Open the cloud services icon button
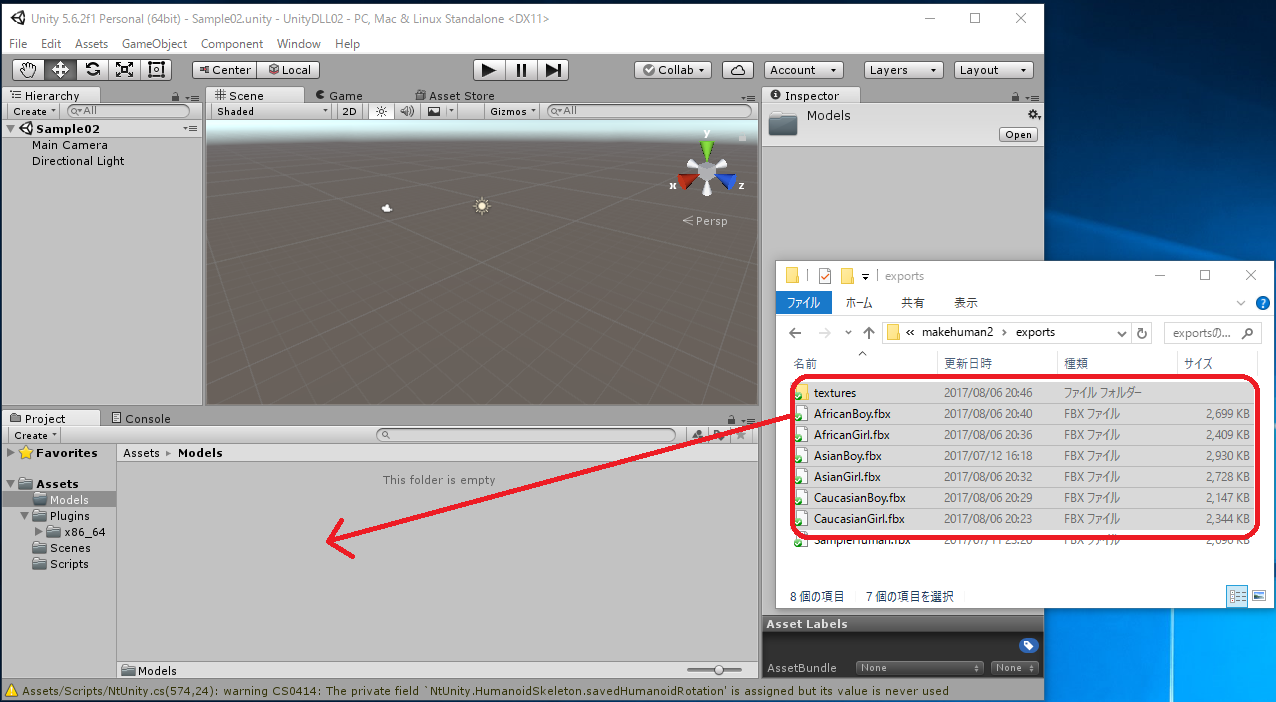Screen dimensions: 1276x702 [737, 70]
